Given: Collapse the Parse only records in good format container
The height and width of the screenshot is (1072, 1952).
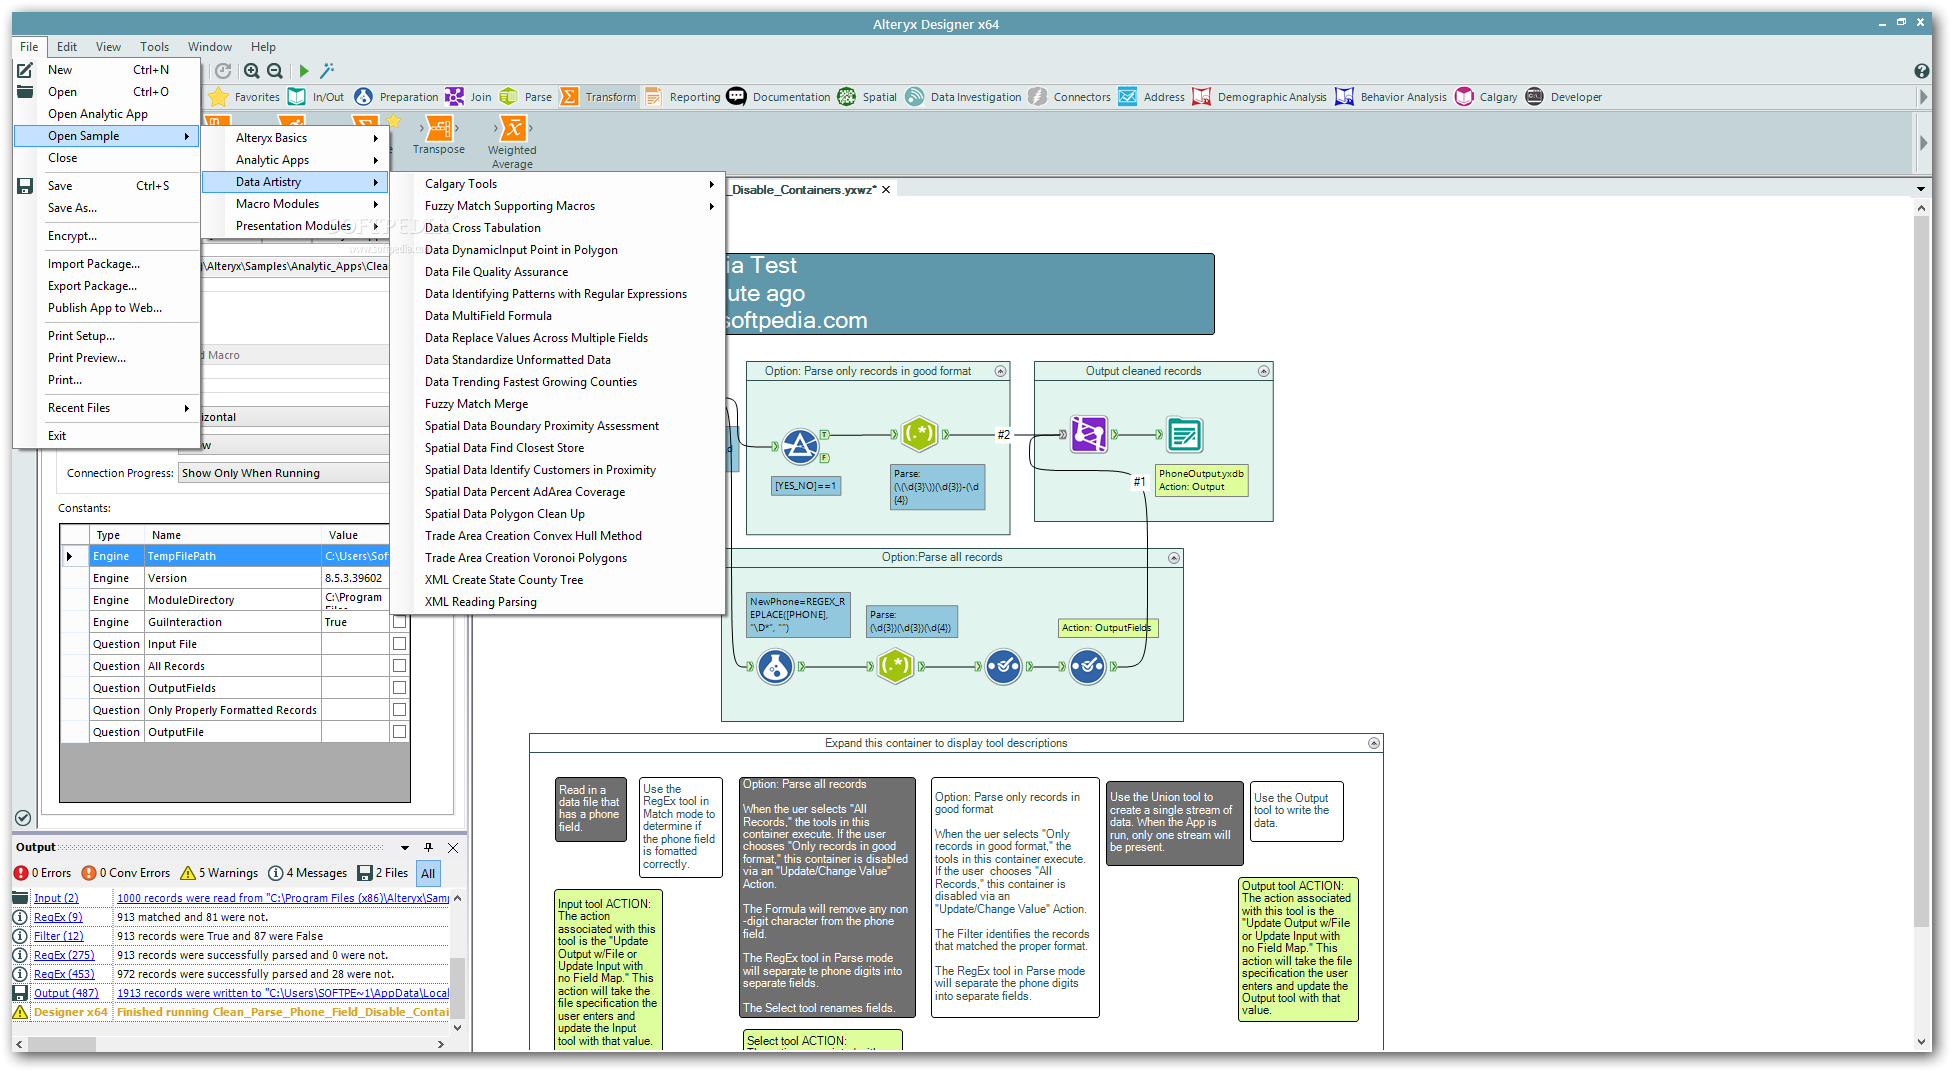Looking at the screenshot, I should [x=1000, y=371].
